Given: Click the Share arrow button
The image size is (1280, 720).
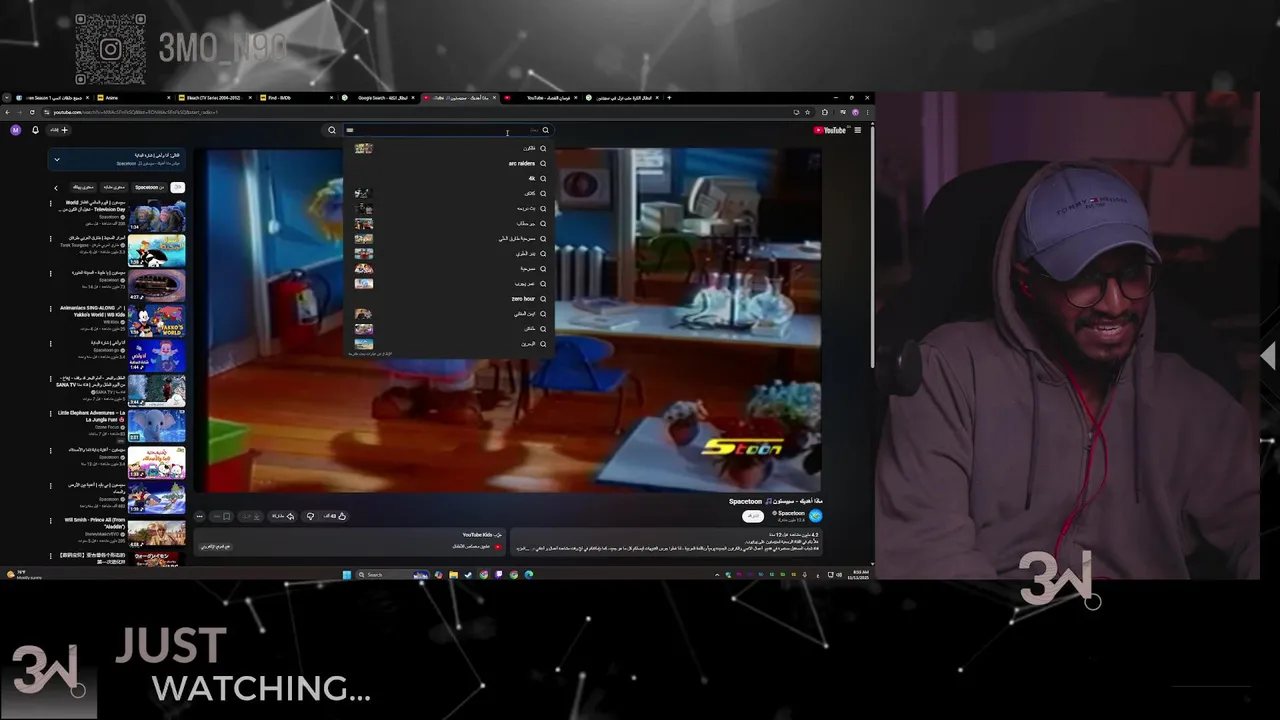Looking at the screenshot, I should tap(283, 516).
